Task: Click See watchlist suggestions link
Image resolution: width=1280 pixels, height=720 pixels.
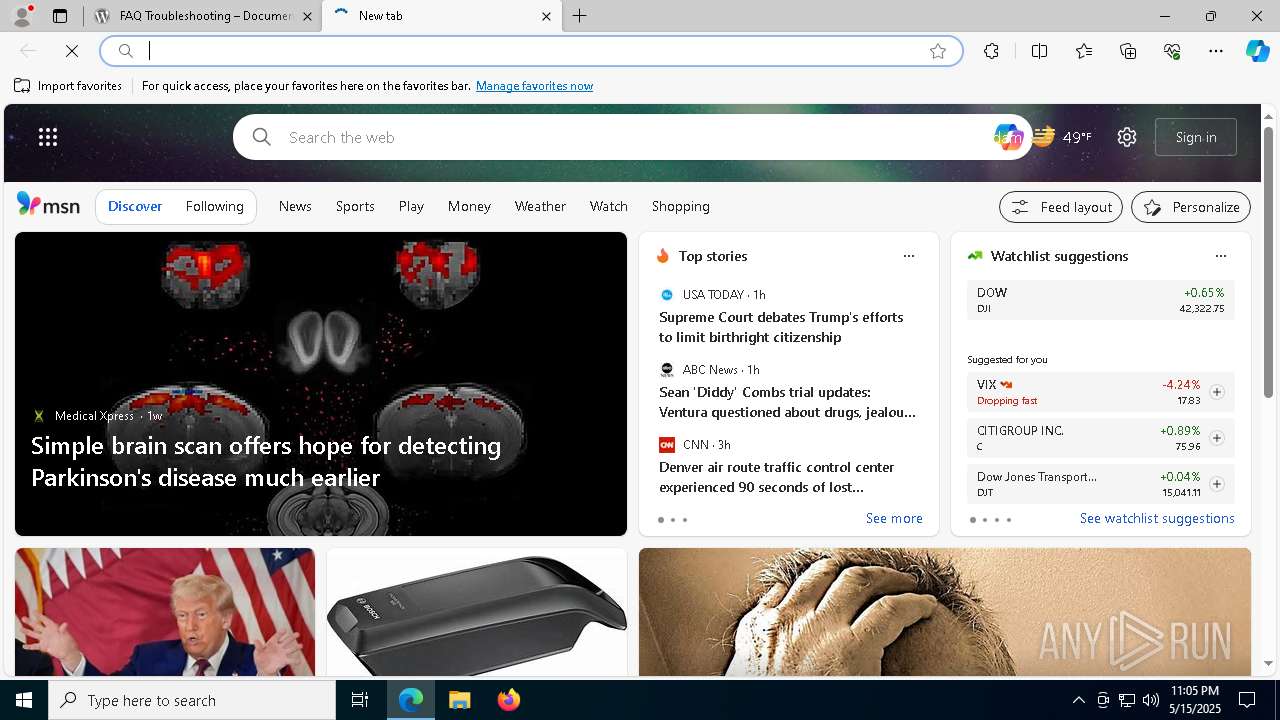Action: click(x=1157, y=518)
